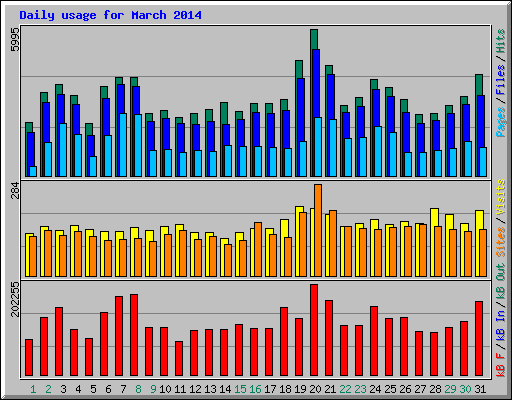This screenshot has height=400, width=512.
Task: Click day label 1 on the axis
Action: click(x=33, y=389)
